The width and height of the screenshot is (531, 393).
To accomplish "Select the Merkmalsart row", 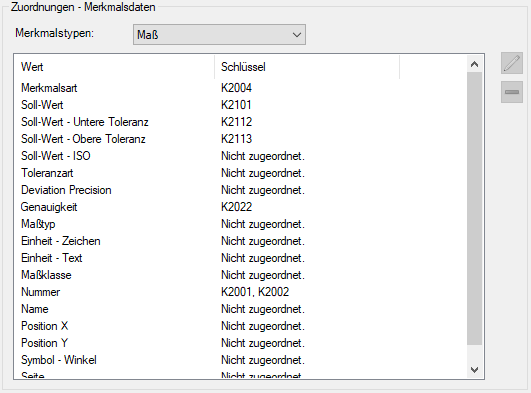I will point(240,88).
